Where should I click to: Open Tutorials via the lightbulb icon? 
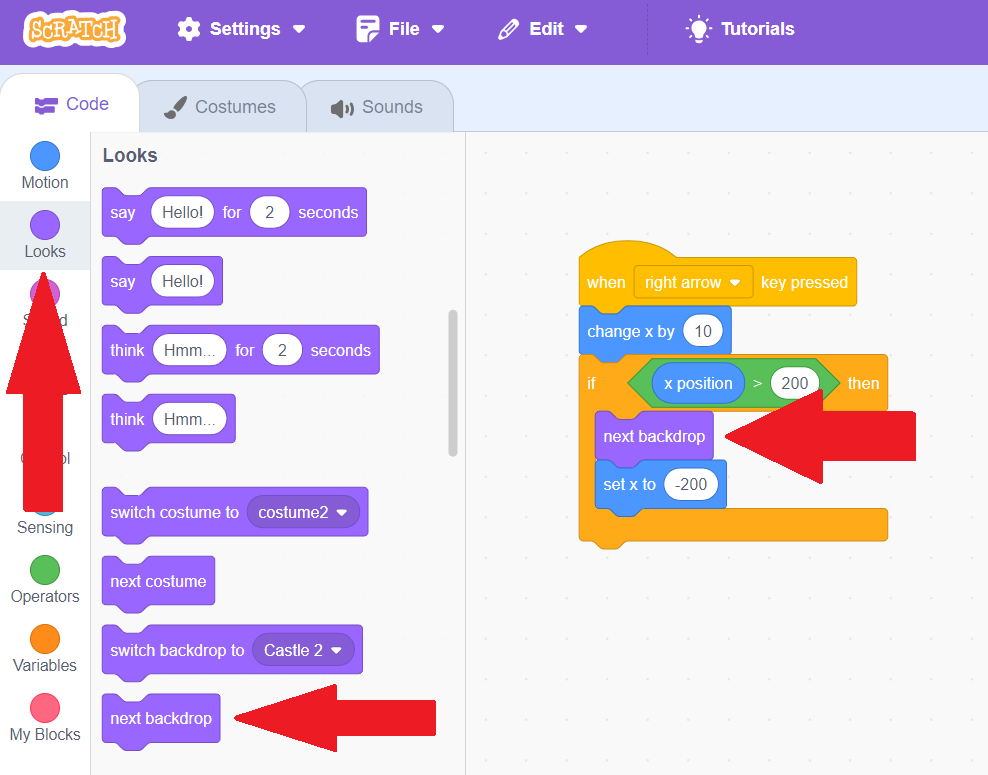pos(698,29)
